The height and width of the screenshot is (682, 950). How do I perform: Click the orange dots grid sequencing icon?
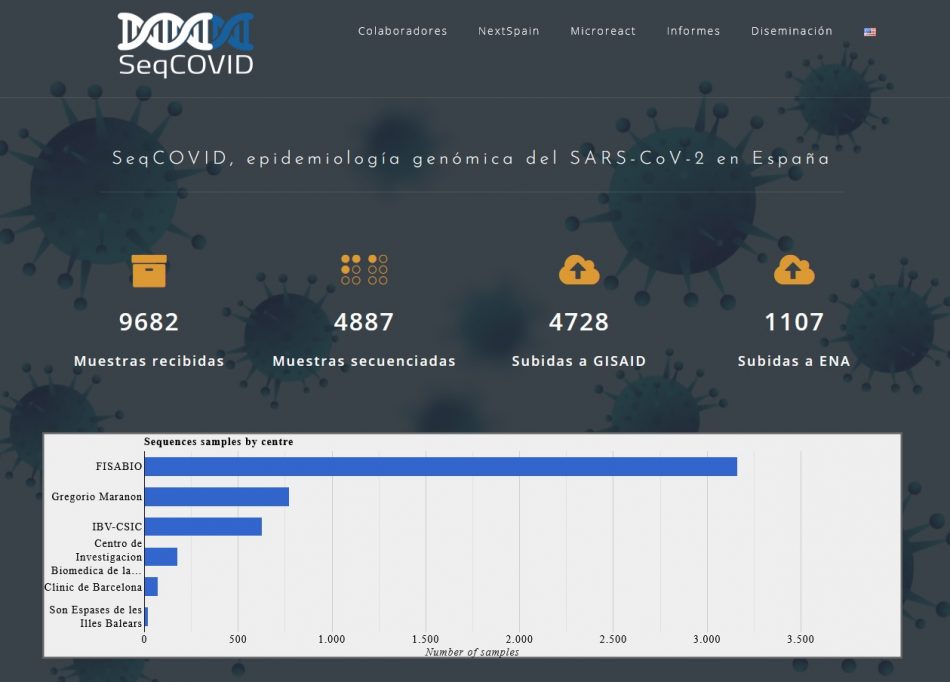click(364, 270)
